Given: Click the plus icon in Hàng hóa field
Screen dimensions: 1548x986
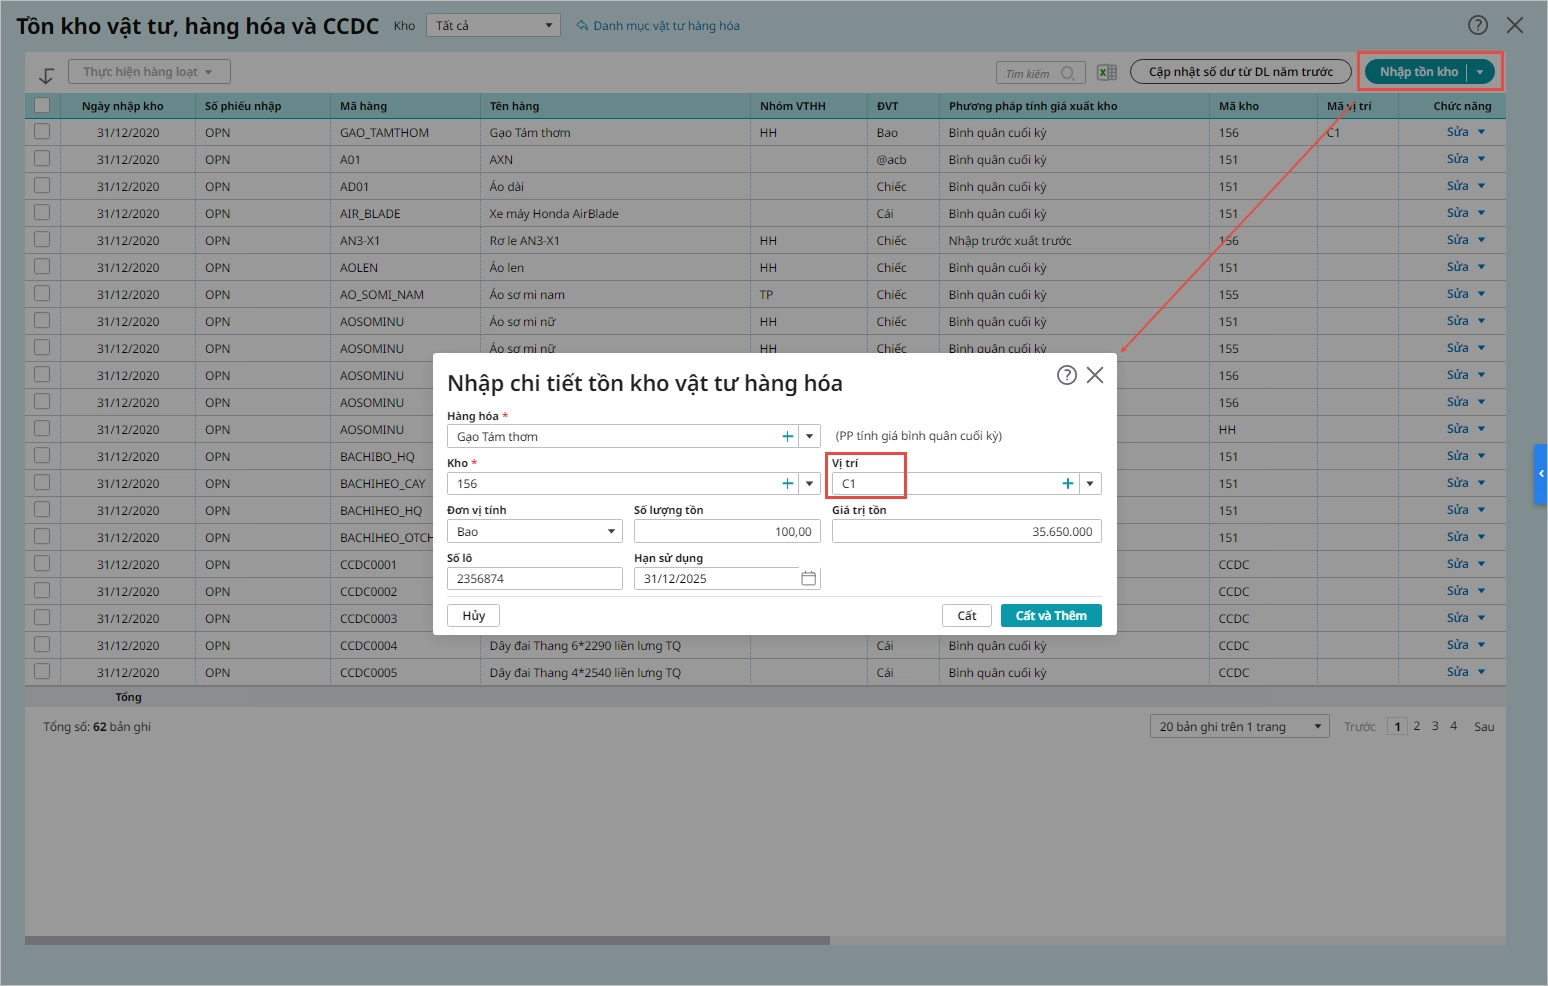Looking at the screenshot, I should [788, 436].
